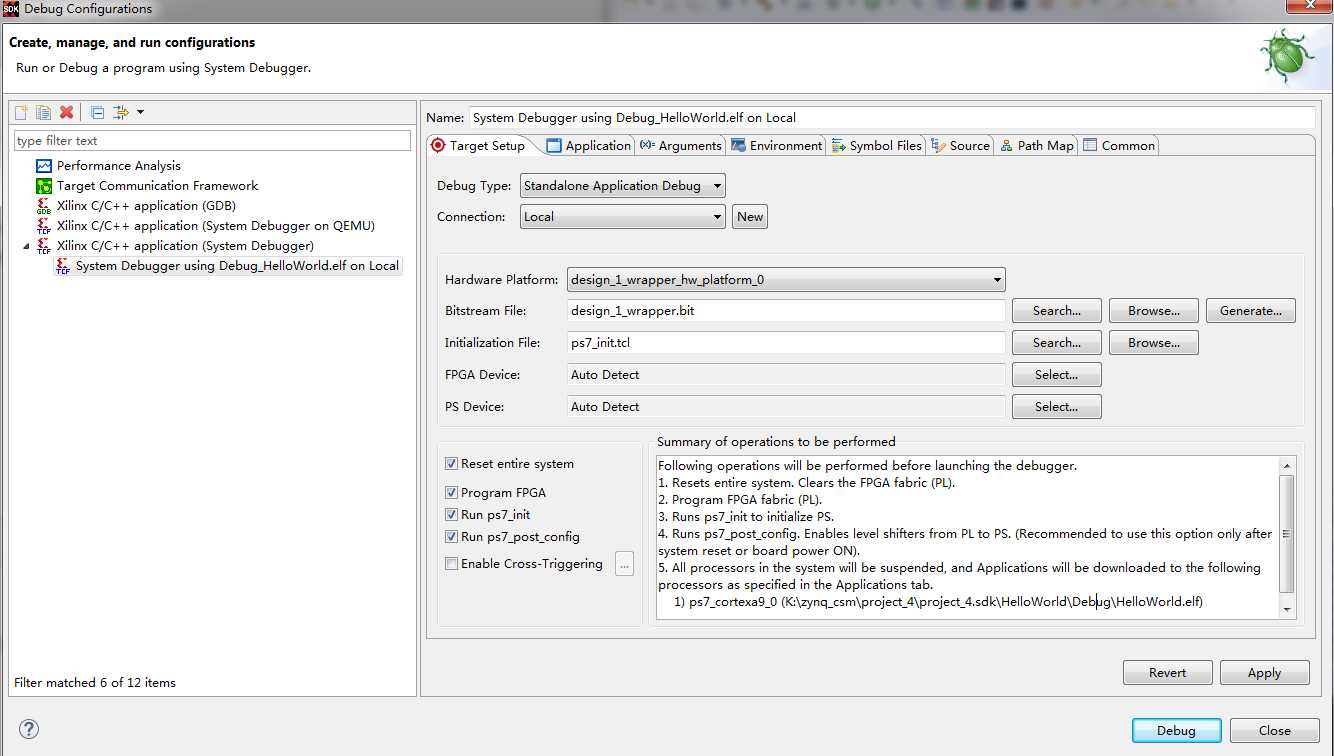Click Select button for FPGA Device
The height and width of the screenshot is (756, 1334).
pos(1057,375)
